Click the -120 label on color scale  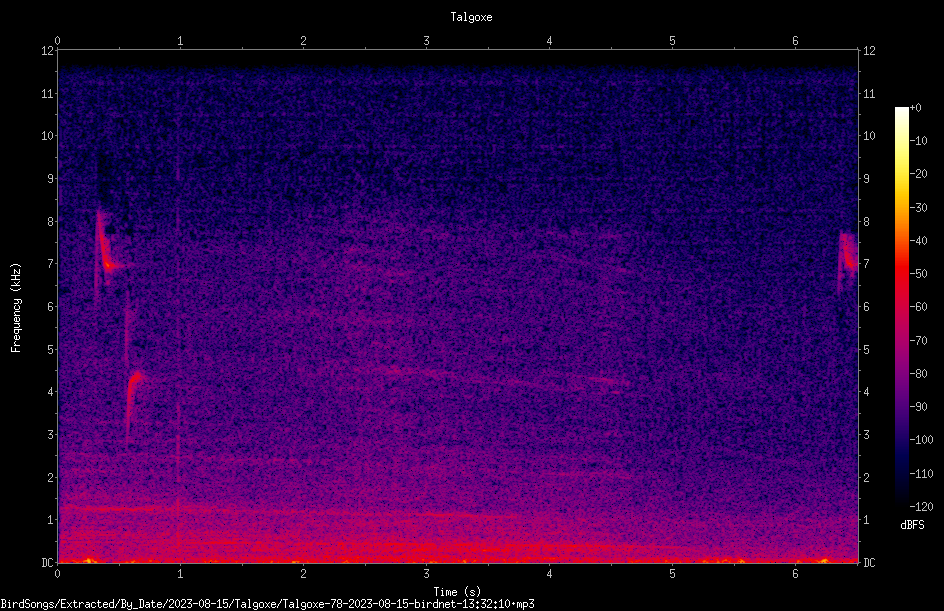pyautogui.click(x=921, y=506)
